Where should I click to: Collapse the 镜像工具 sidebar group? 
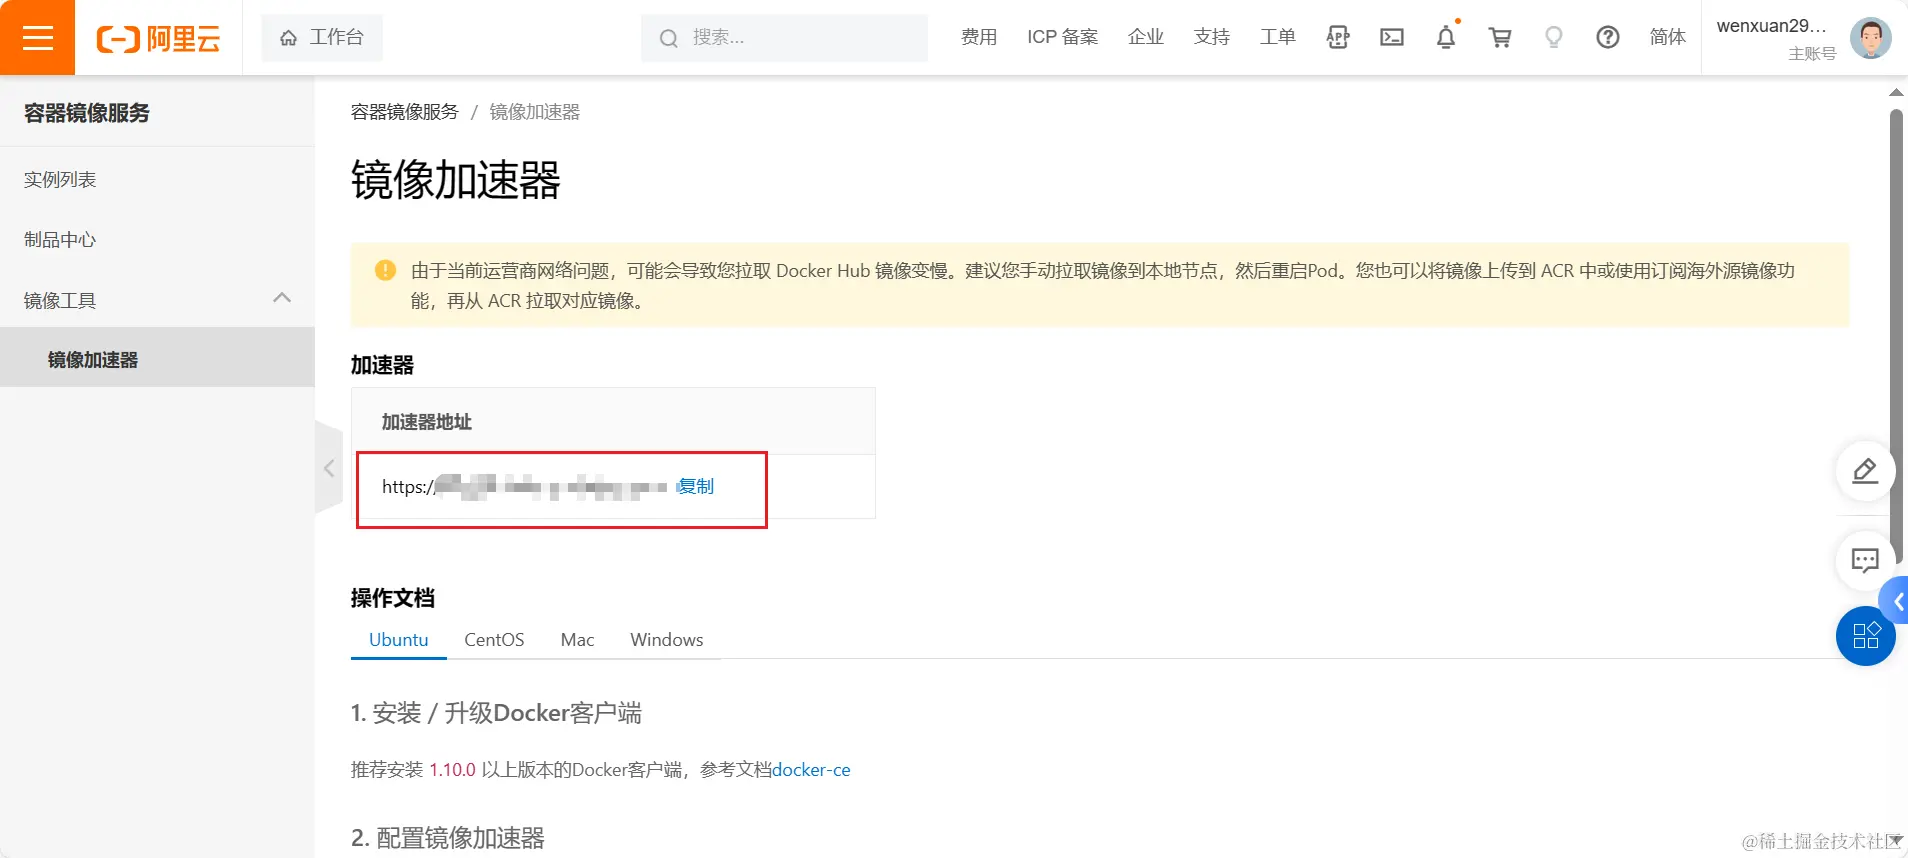157,300
